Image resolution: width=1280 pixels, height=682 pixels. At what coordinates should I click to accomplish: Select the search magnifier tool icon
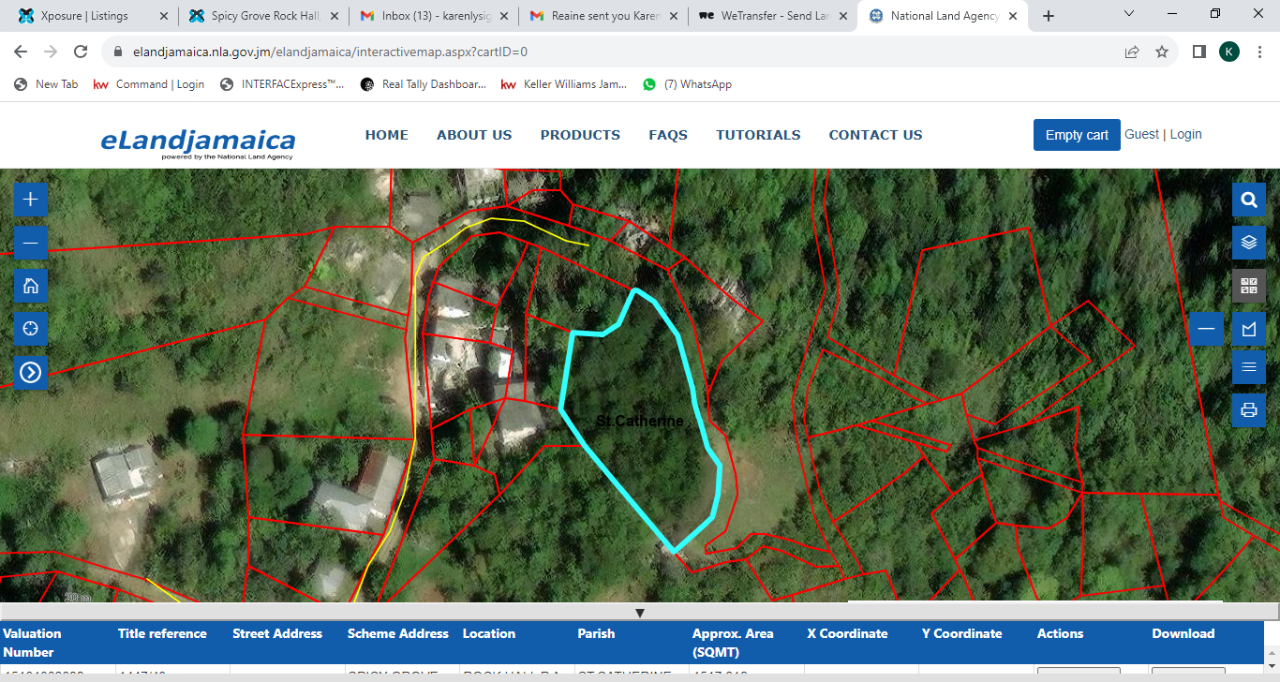[x=1248, y=199]
